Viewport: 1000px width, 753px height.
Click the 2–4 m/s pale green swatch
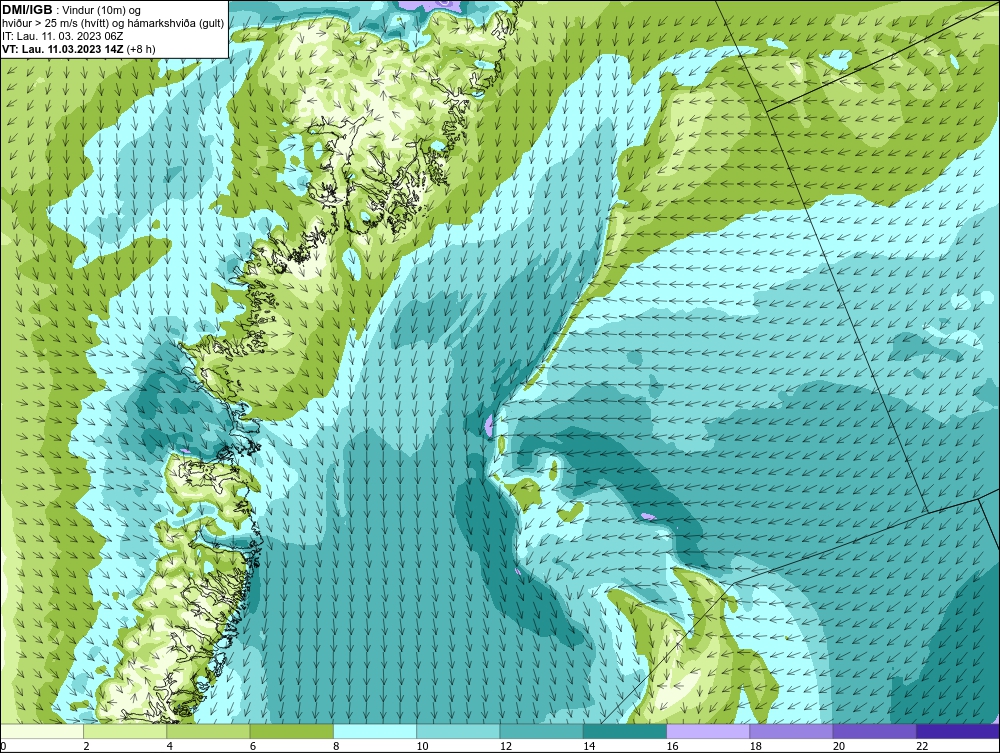125,731
